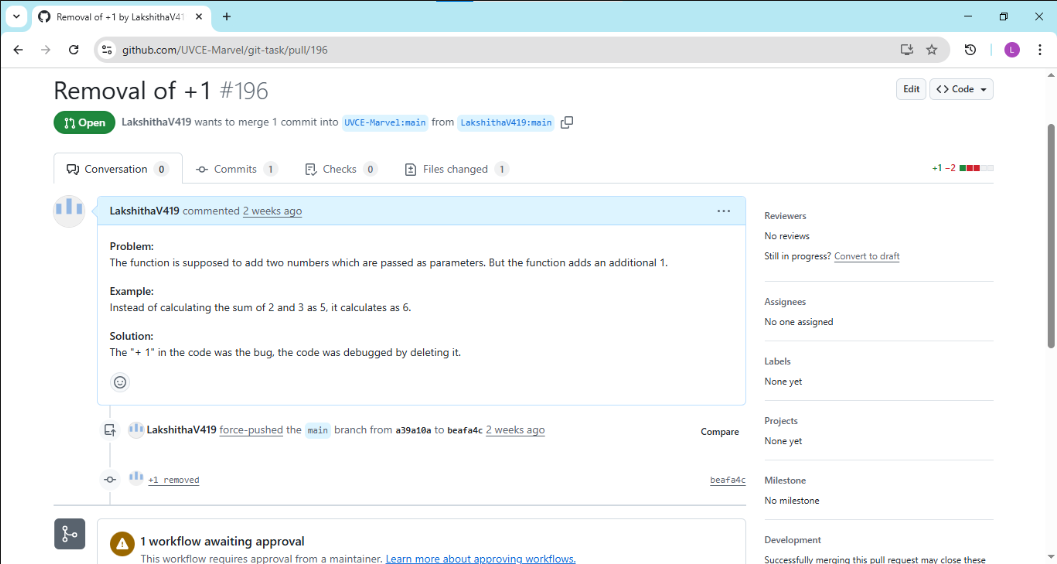Expand the Code dropdown
Viewport: 1057px width, 564px height.
[961, 89]
